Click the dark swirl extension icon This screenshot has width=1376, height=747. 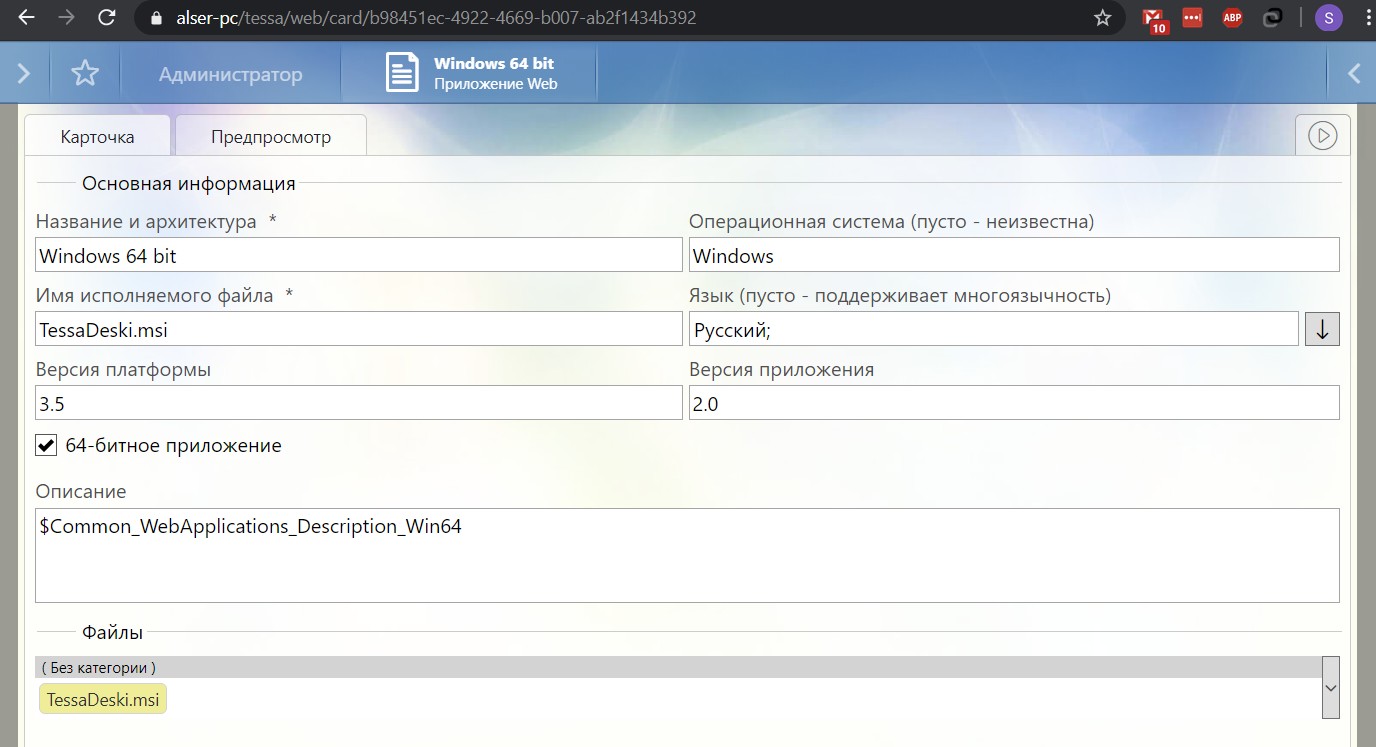tap(1273, 17)
